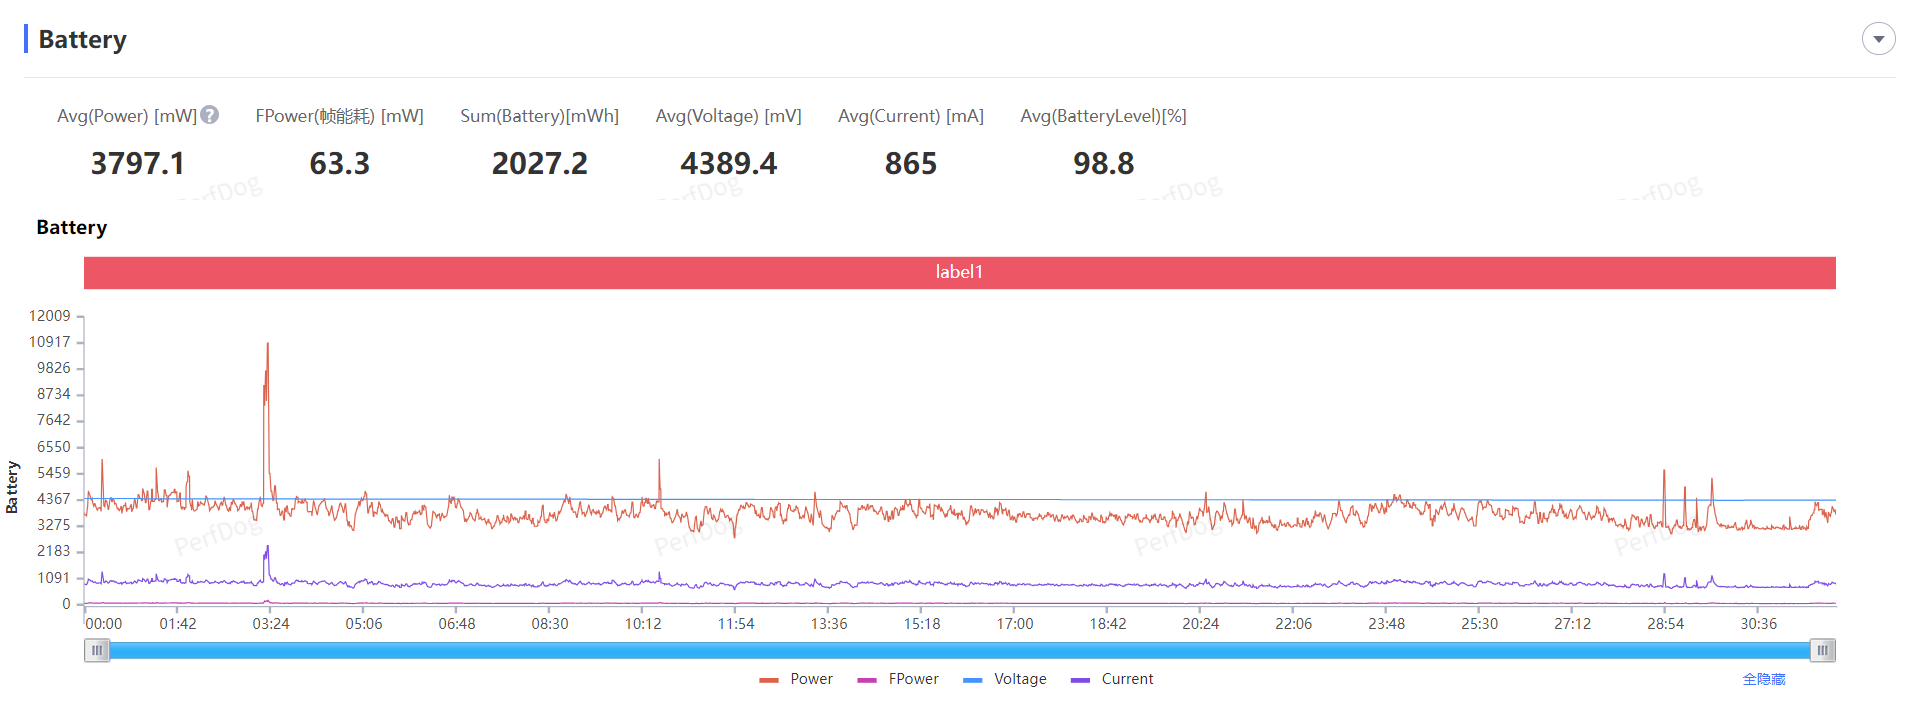1914x710 pixels.
Task: Click the Avg(Voltage) value 4389.4
Action: click(x=728, y=163)
